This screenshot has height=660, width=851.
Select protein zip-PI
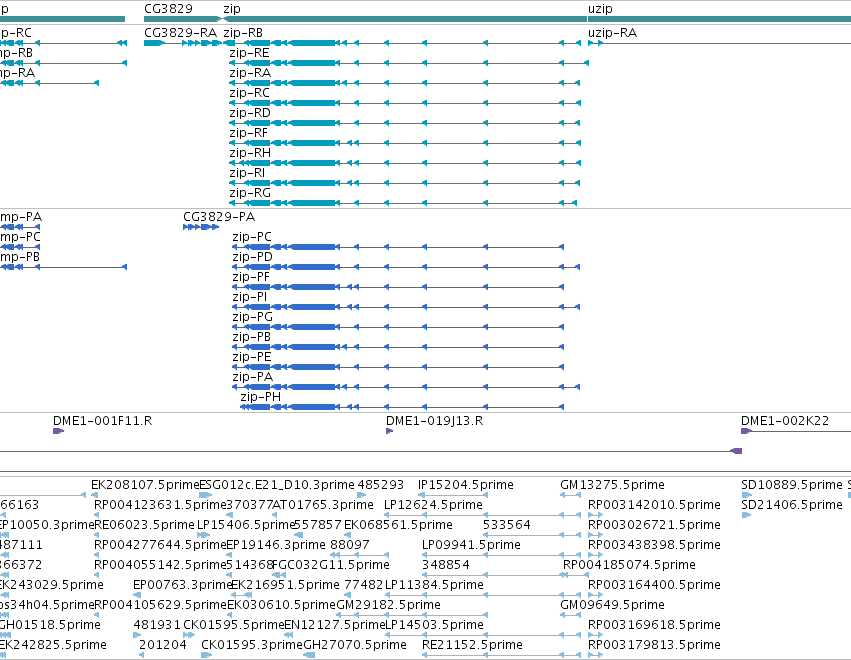(x=250, y=297)
